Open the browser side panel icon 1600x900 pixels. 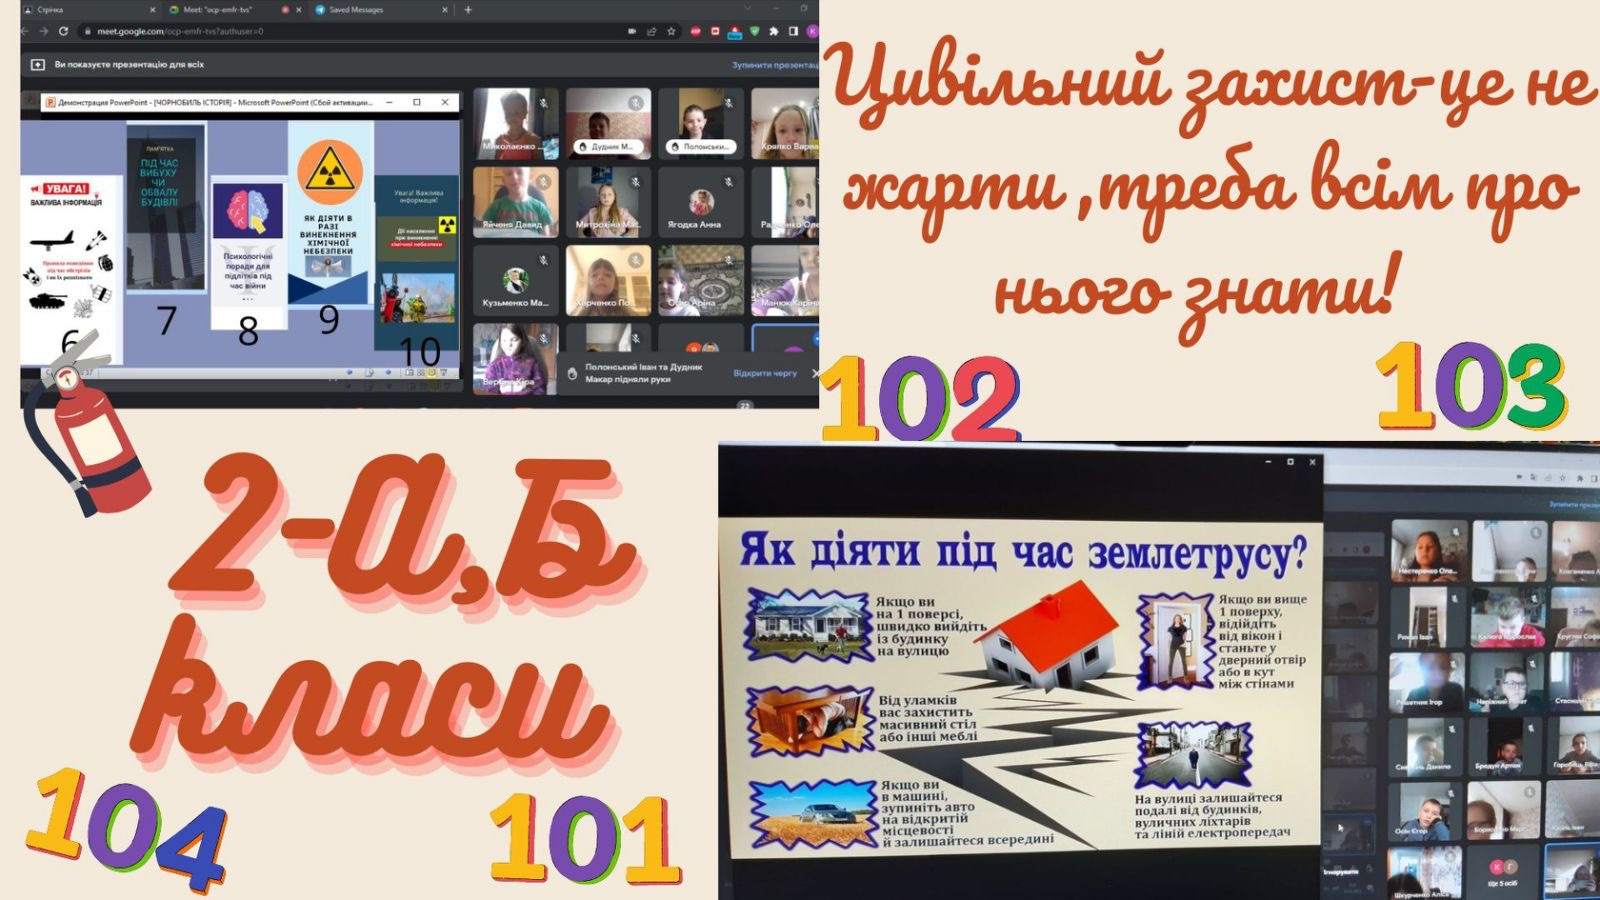[x=793, y=31]
